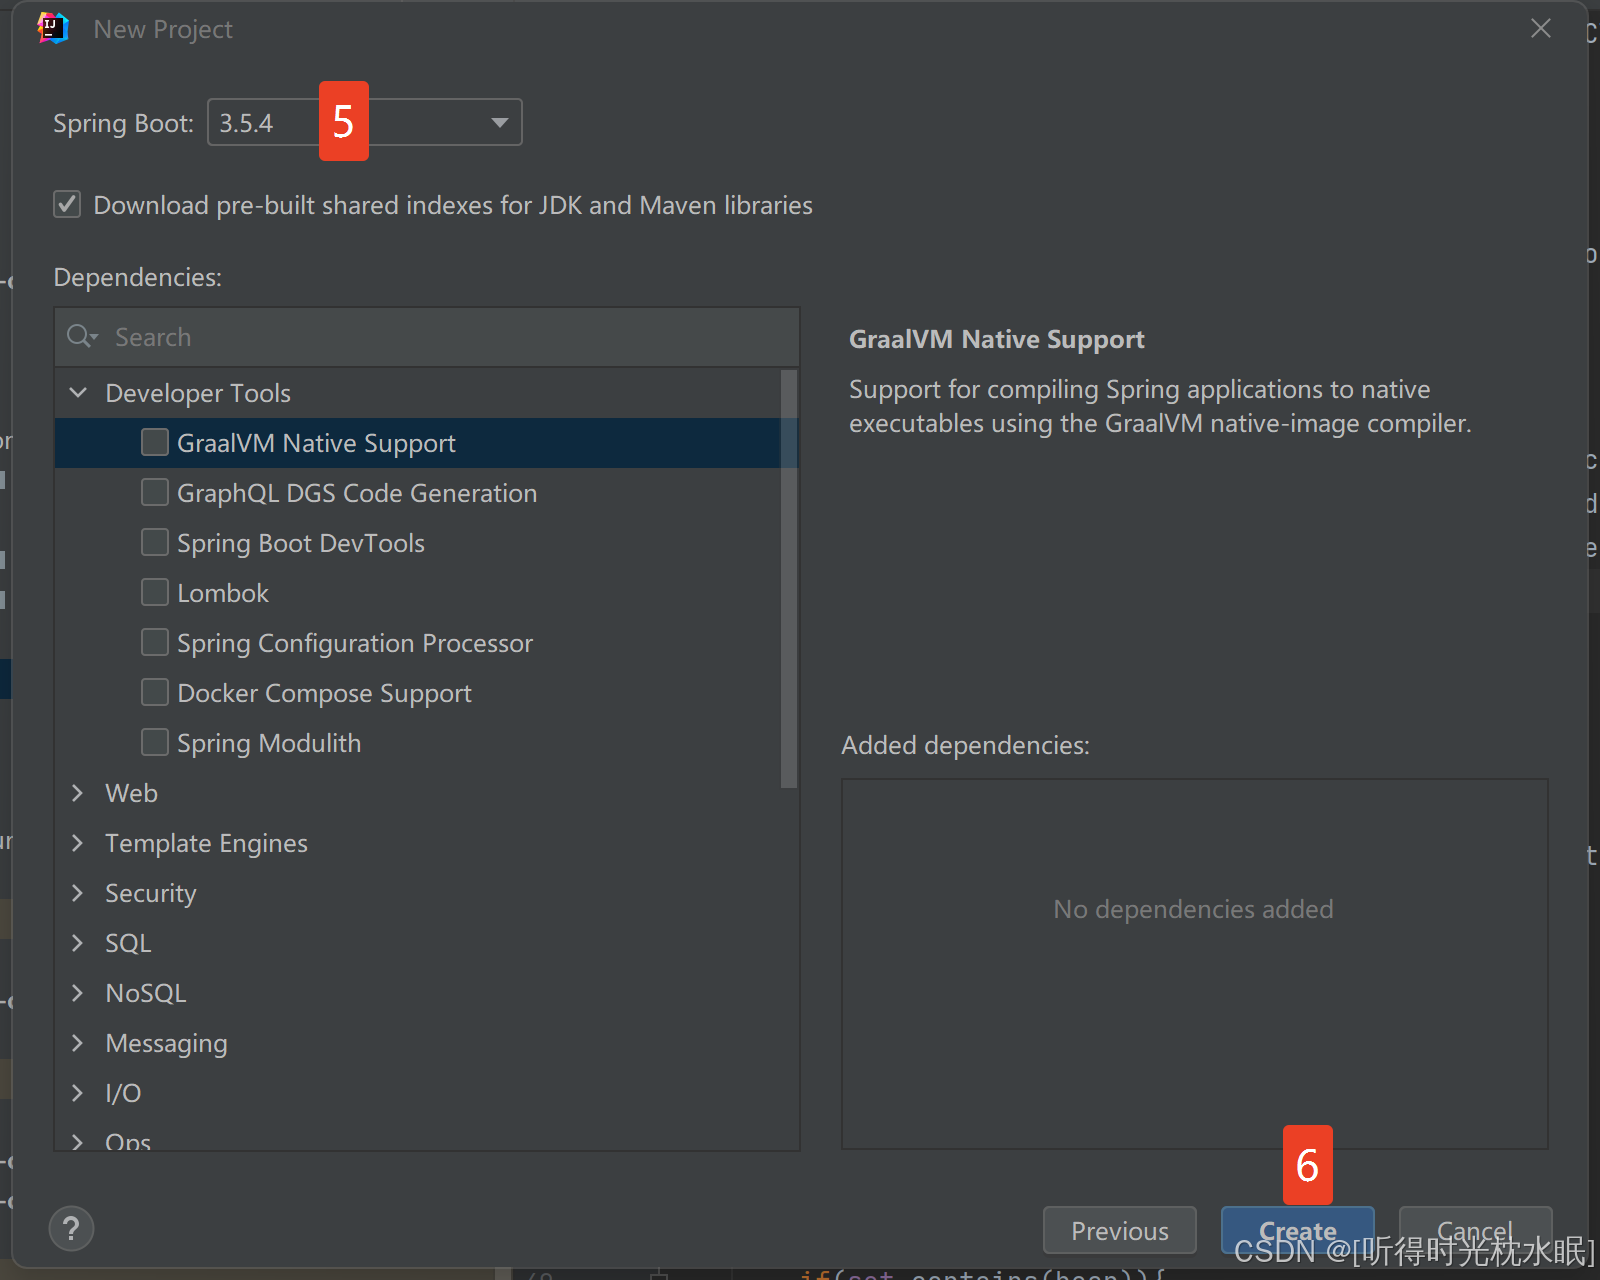This screenshot has height=1280, width=1600.
Task: Expand the I/O category
Action: [78, 1093]
